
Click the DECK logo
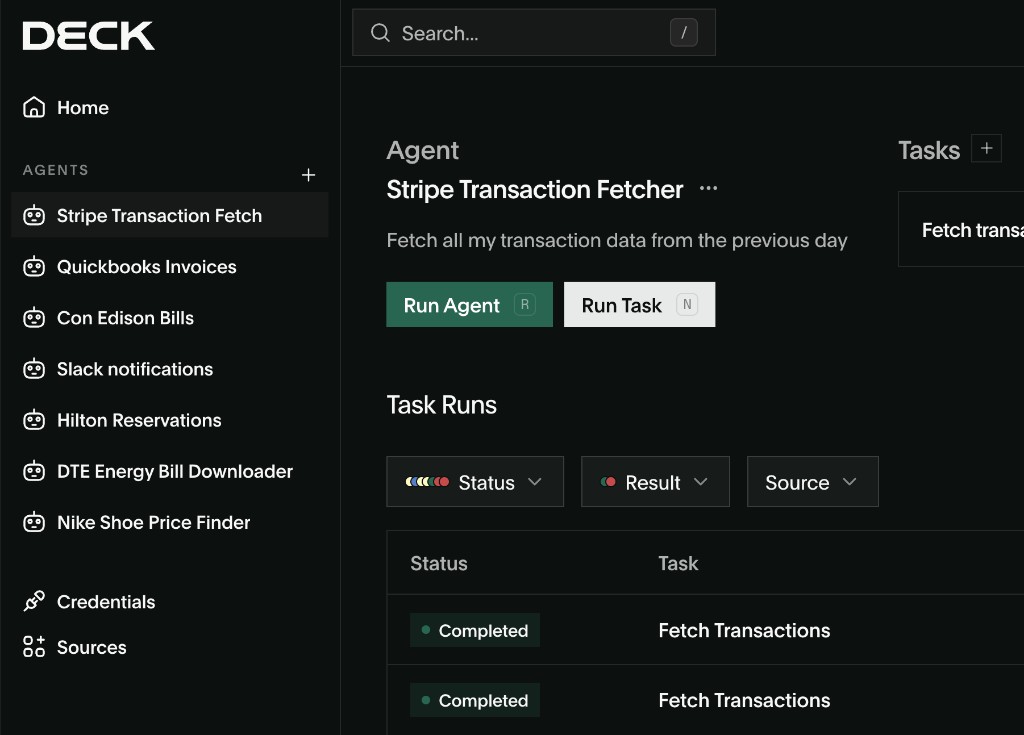pyautogui.click(x=88, y=36)
